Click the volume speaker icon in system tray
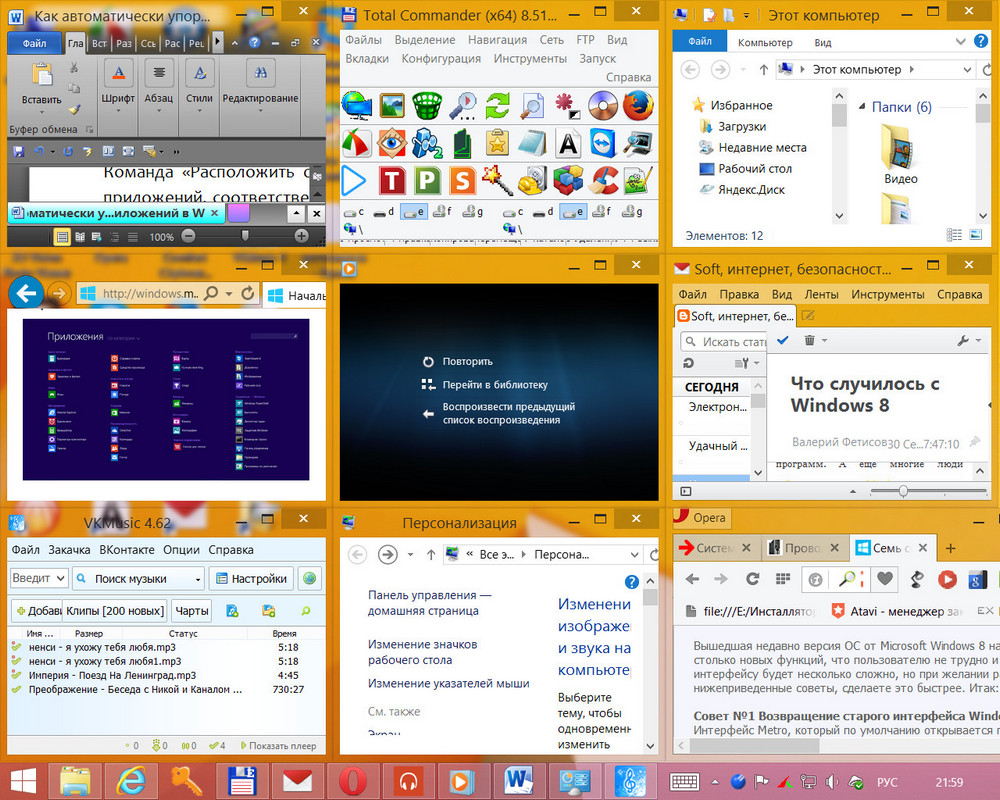 coord(832,781)
